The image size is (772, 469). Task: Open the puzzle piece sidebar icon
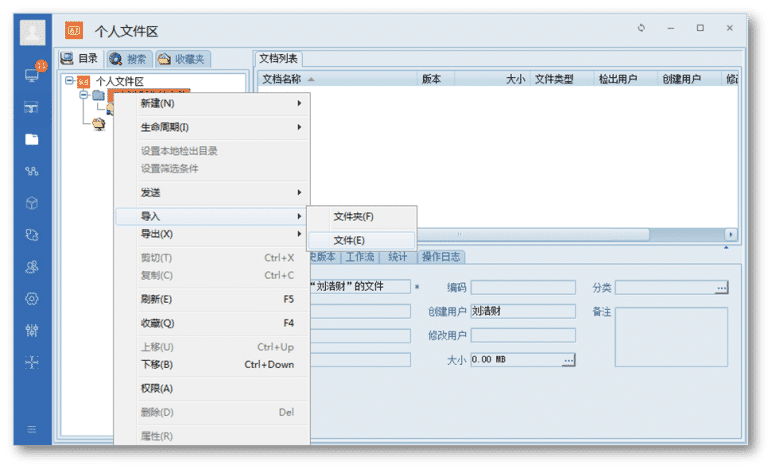(x=32, y=235)
